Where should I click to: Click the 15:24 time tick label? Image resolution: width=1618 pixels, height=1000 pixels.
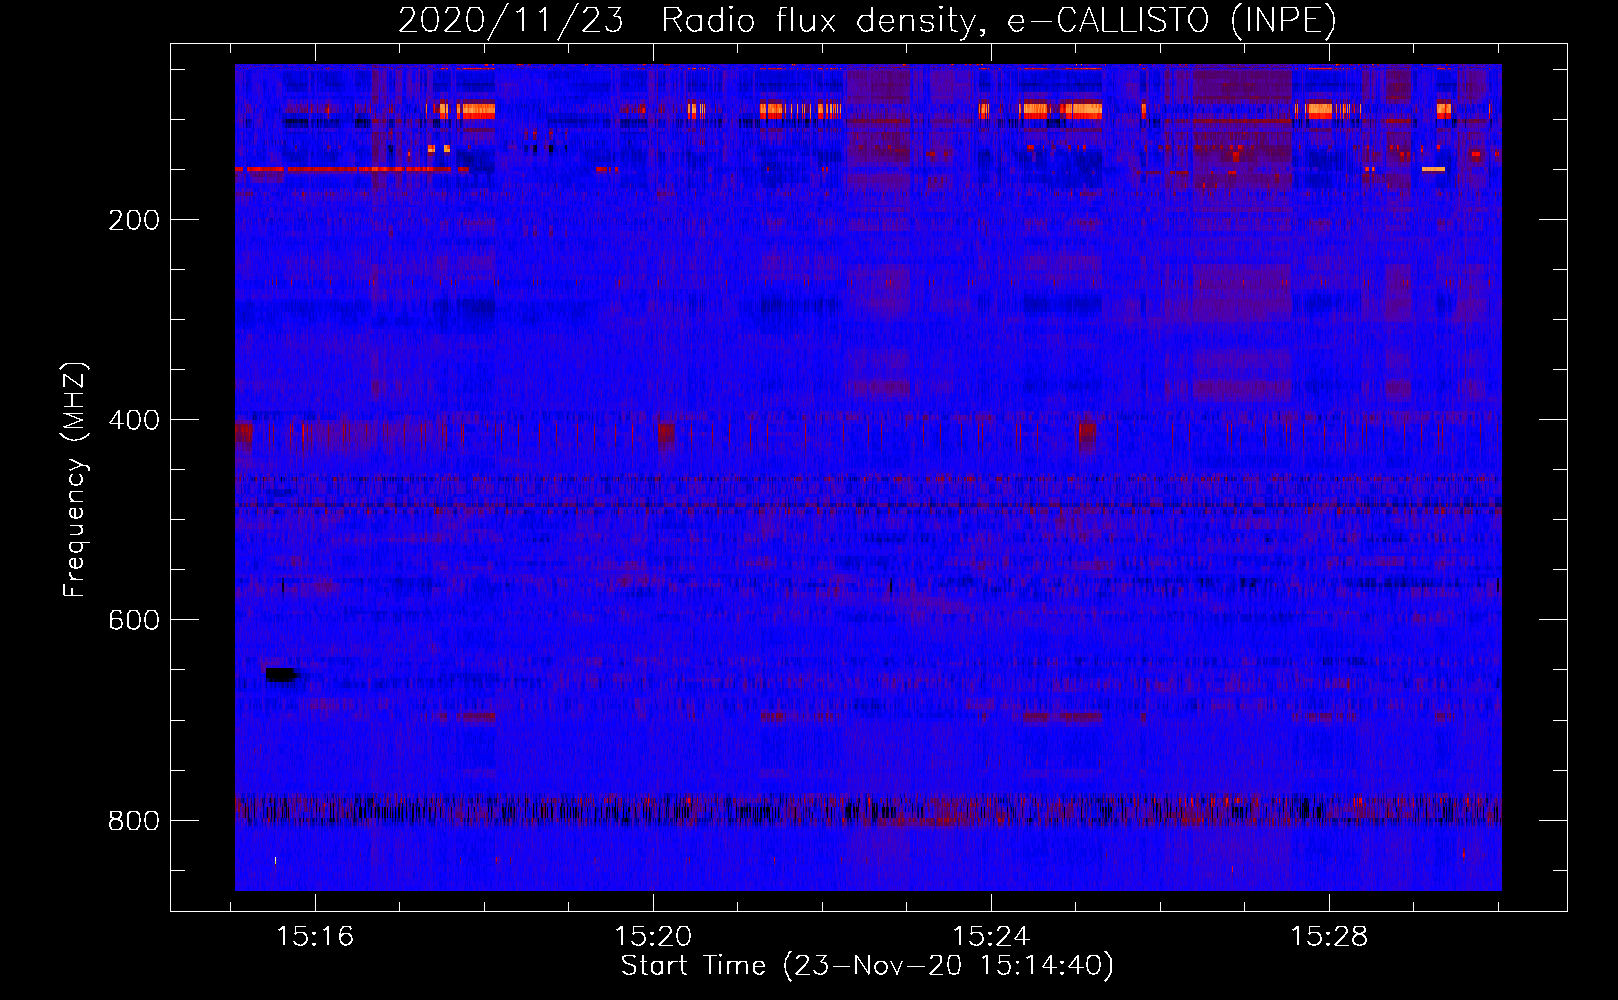[x=991, y=937]
